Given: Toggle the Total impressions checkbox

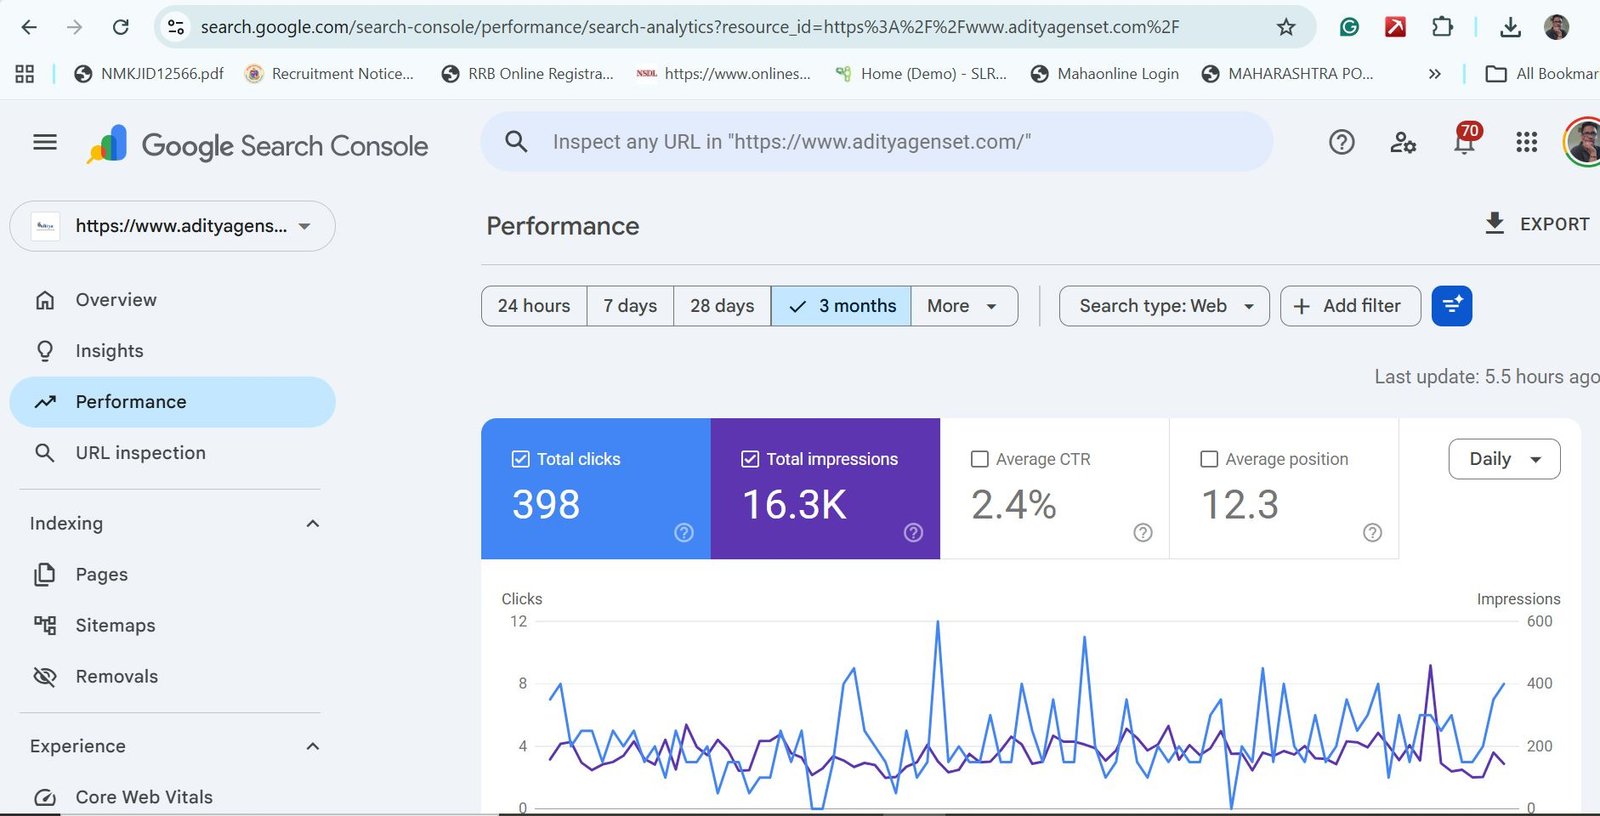Looking at the screenshot, I should [750, 459].
